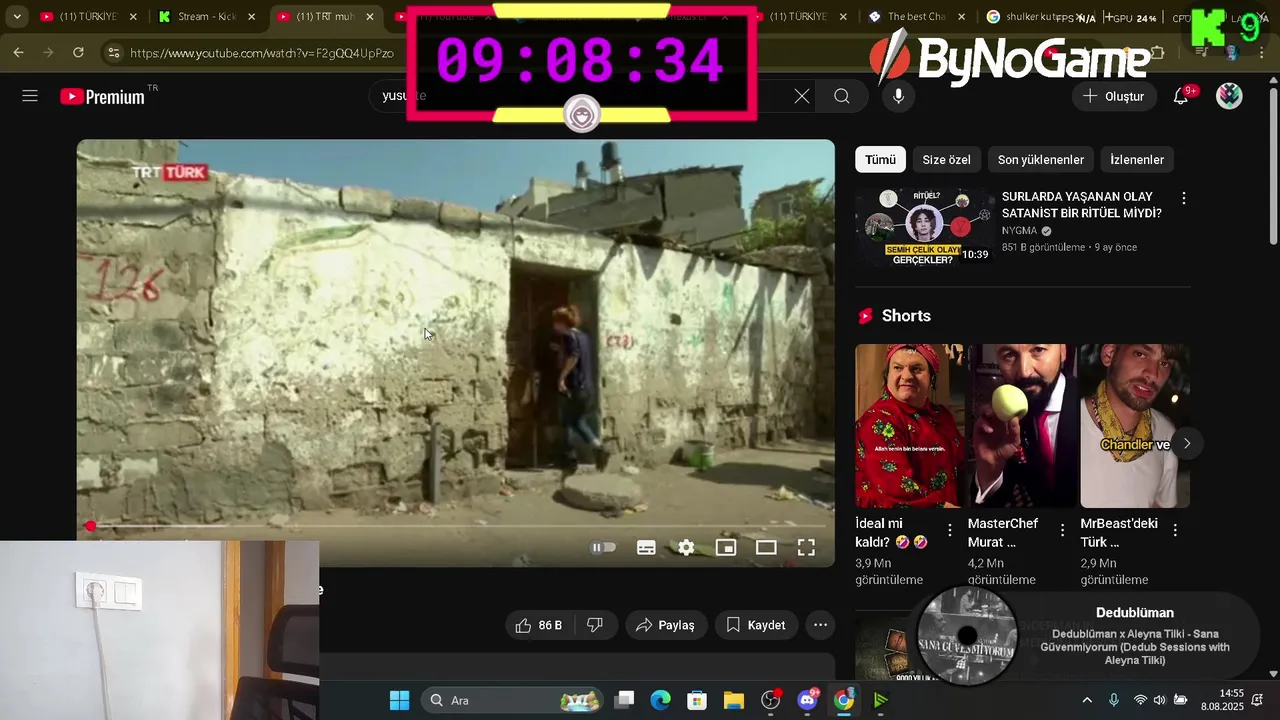The height and width of the screenshot is (720, 1280).
Task: Select the Size özel filter chip
Action: tap(946, 160)
